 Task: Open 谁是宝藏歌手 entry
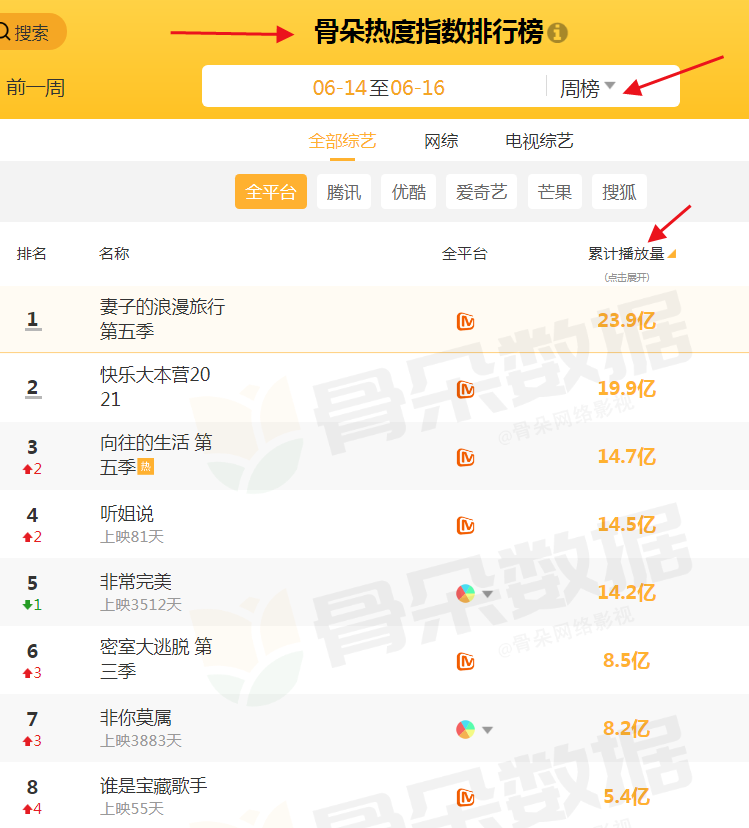click(x=154, y=786)
